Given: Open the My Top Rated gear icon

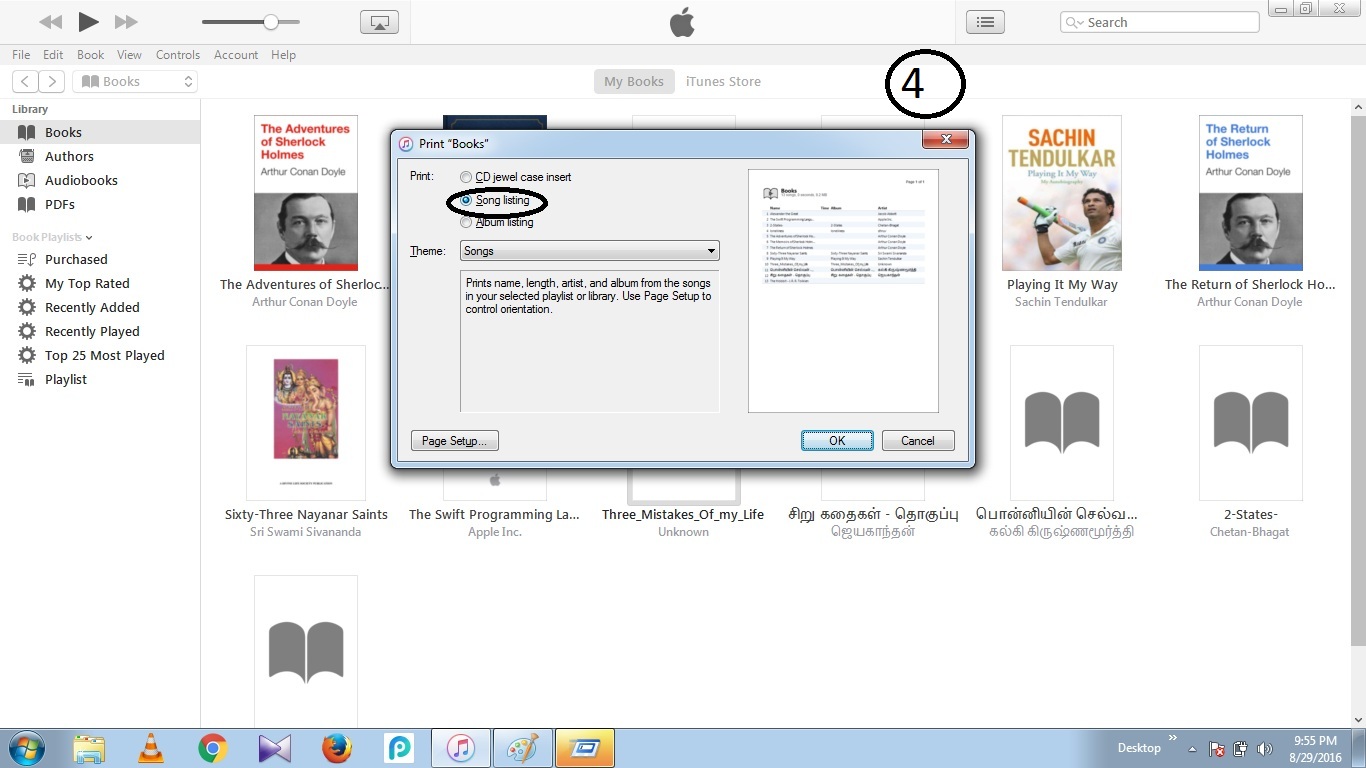Looking at the screenshot, I should (x=27, y=283).
